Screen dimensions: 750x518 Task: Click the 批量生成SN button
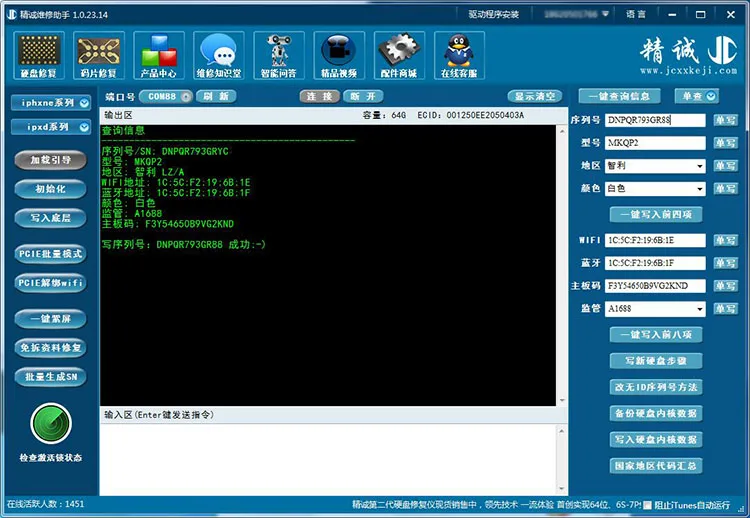[51, 377]
